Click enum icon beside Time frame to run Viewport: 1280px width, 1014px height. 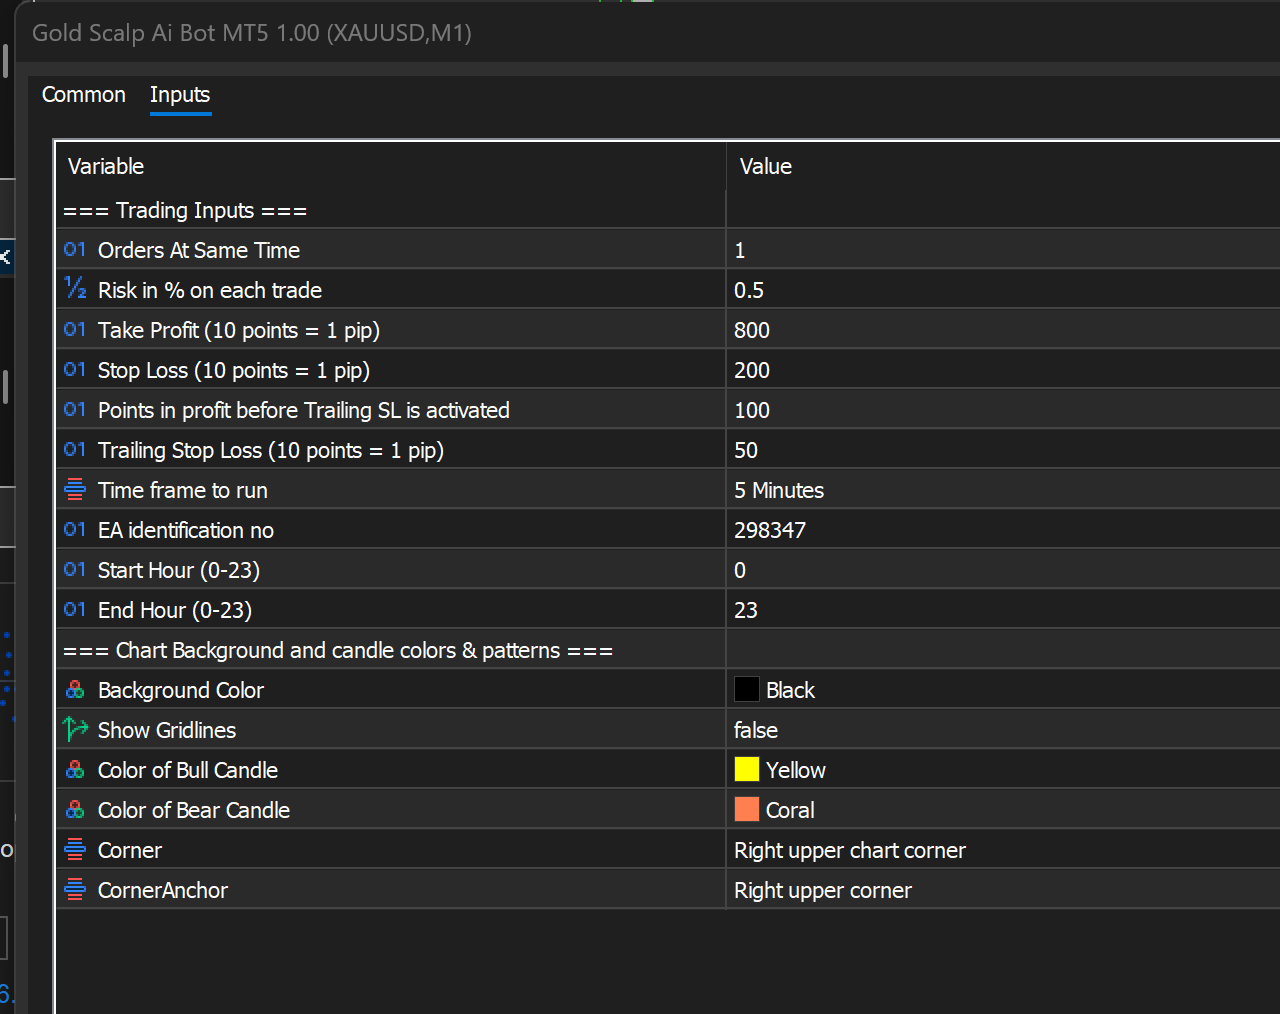[75, 490]
